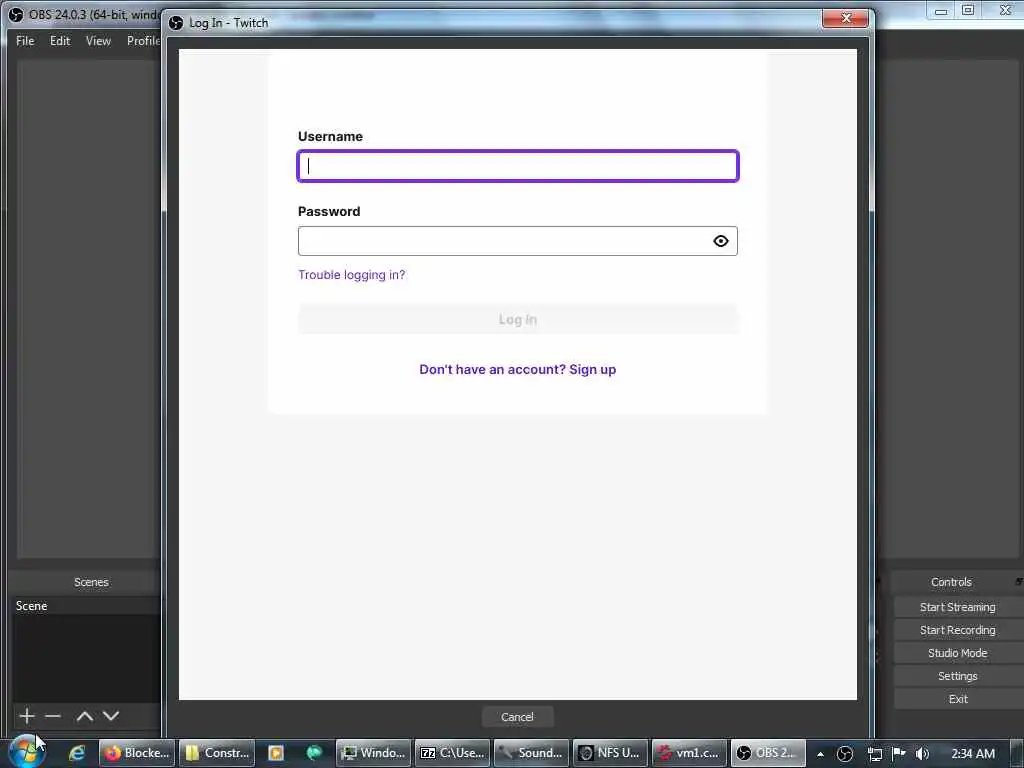This screenshot has height=768, width=1024.
Task: Click the Log In button
Action: 518,319
